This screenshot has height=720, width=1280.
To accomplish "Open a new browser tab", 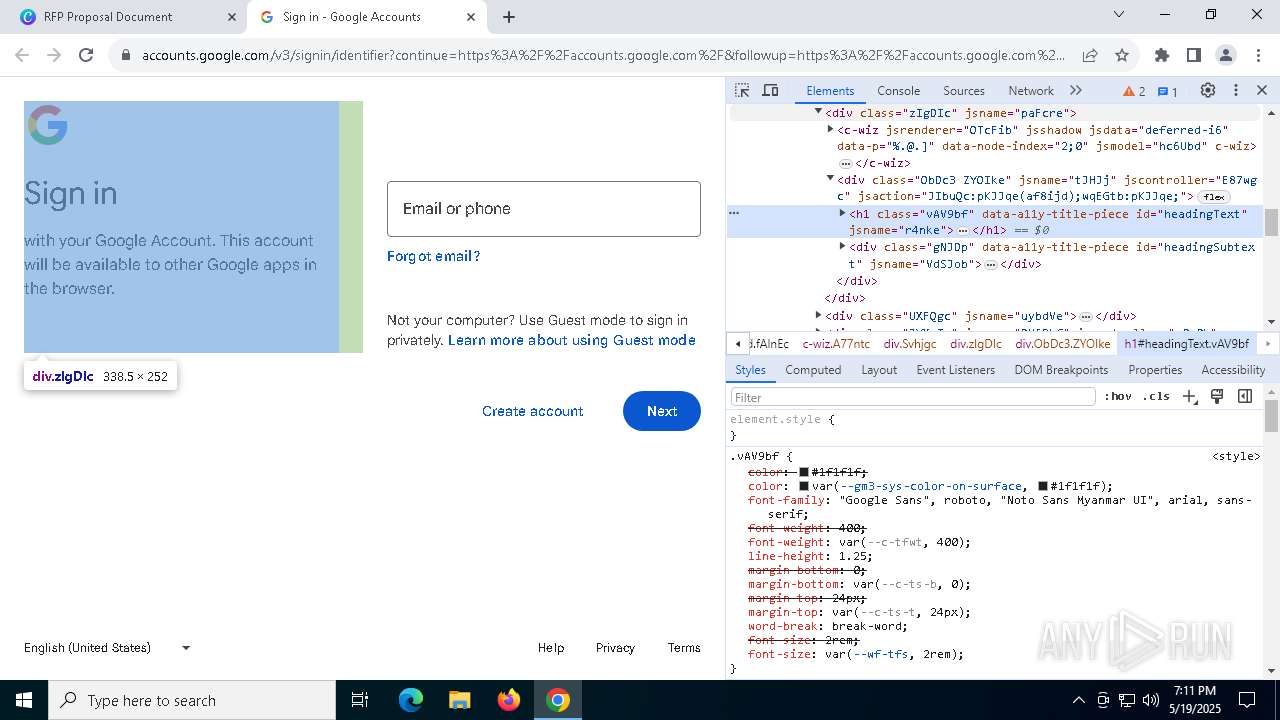I will [509, 17].
